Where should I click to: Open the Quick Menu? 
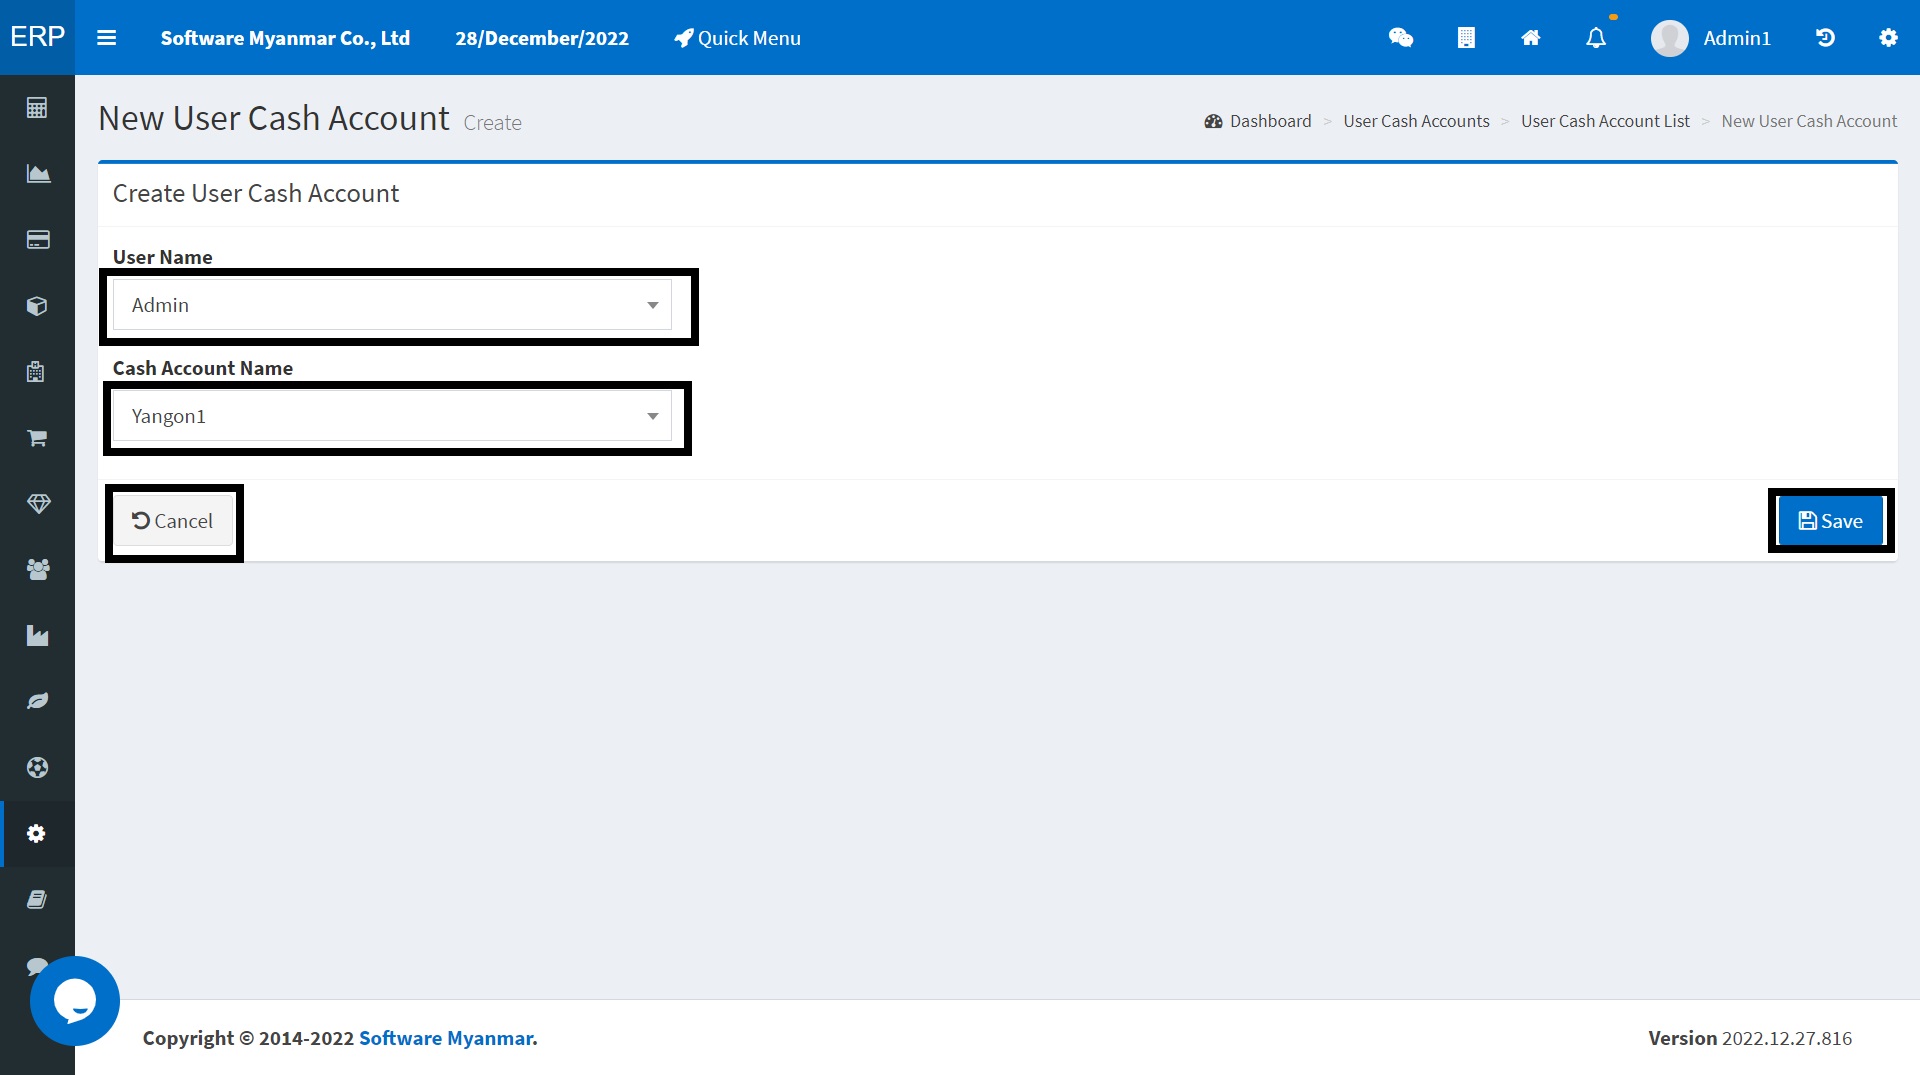coord(737,38)
